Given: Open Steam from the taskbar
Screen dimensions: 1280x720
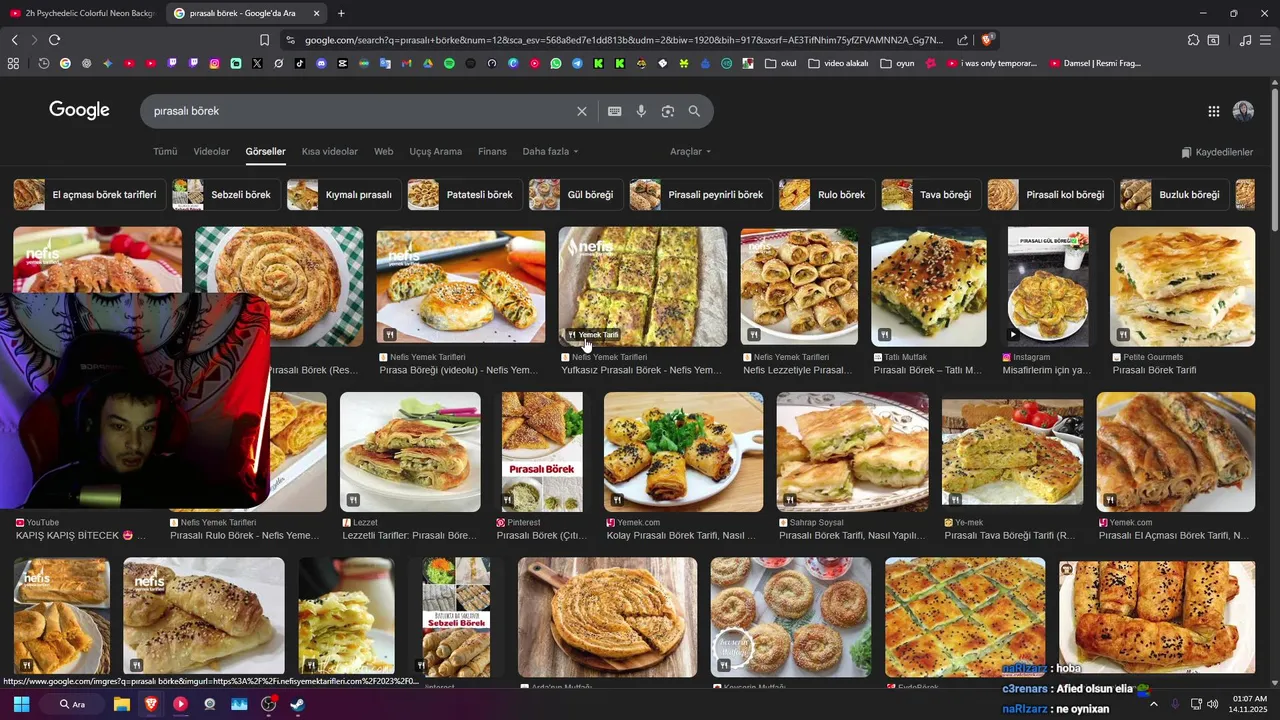Looking at the screenshot, I should (x=297, y=704).
